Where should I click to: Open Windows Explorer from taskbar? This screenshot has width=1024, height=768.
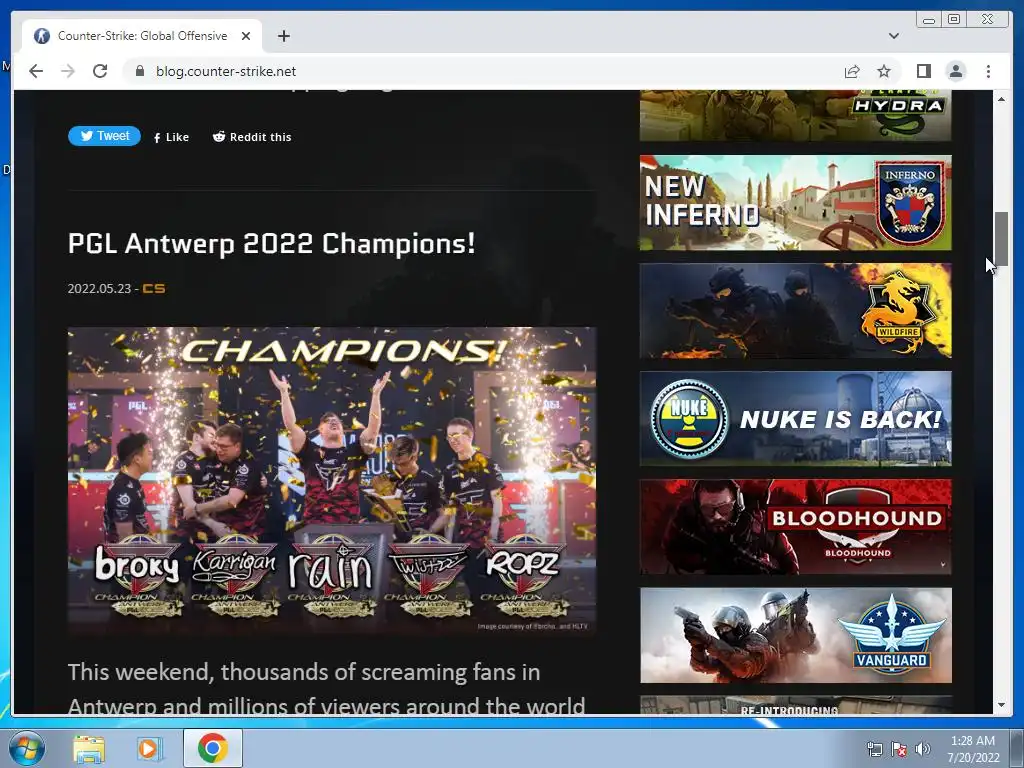89,748
